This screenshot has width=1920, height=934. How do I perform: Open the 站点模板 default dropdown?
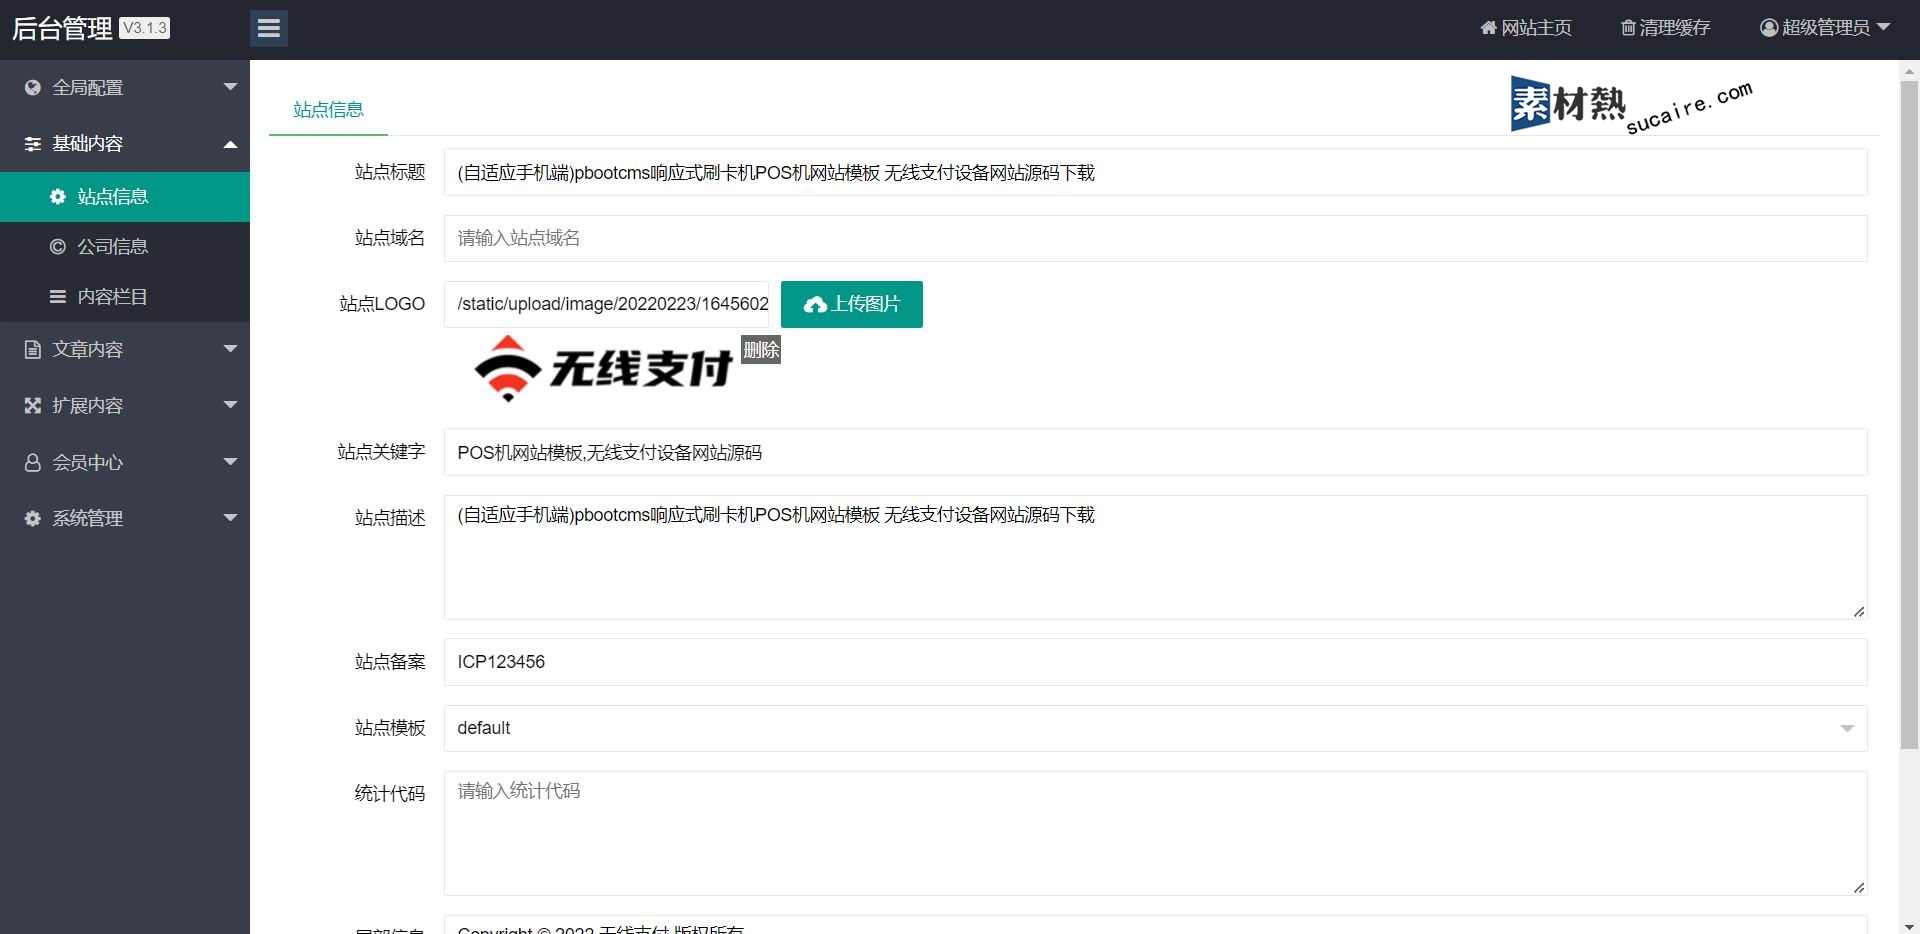(1154, 728)
